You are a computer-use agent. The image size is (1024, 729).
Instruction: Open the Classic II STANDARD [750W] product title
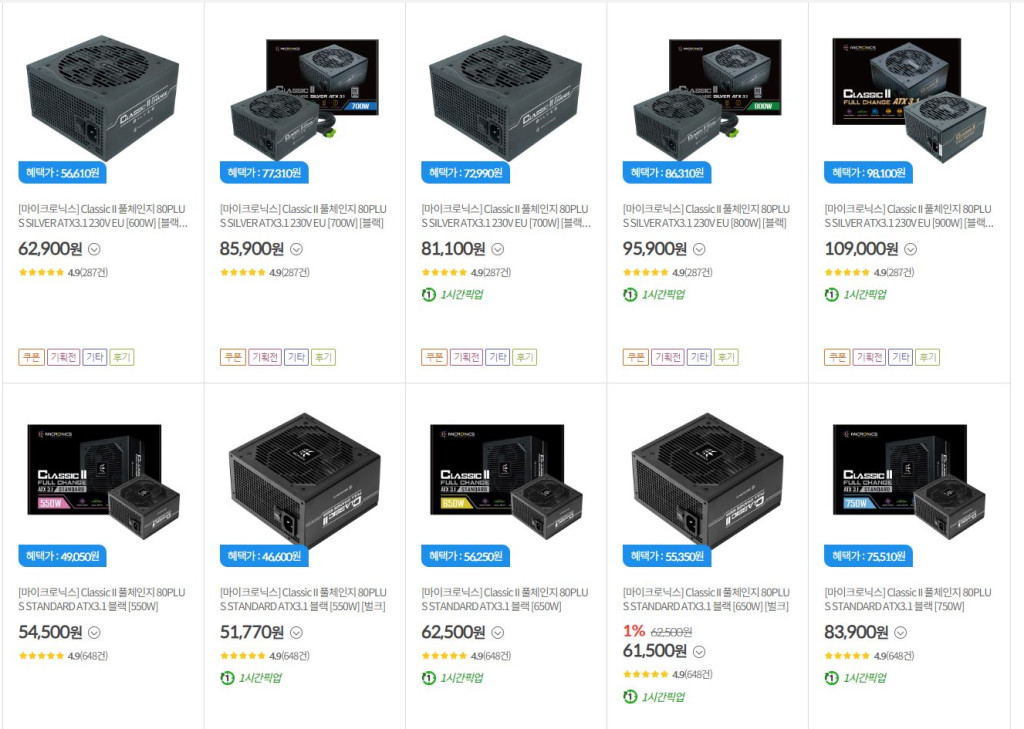coord(909,599)
